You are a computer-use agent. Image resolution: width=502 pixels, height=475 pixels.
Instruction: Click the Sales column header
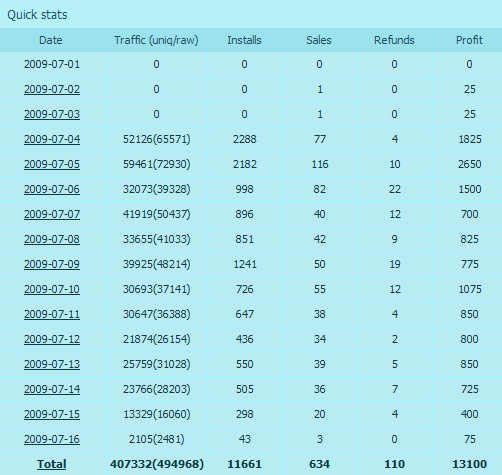(319, 40)
